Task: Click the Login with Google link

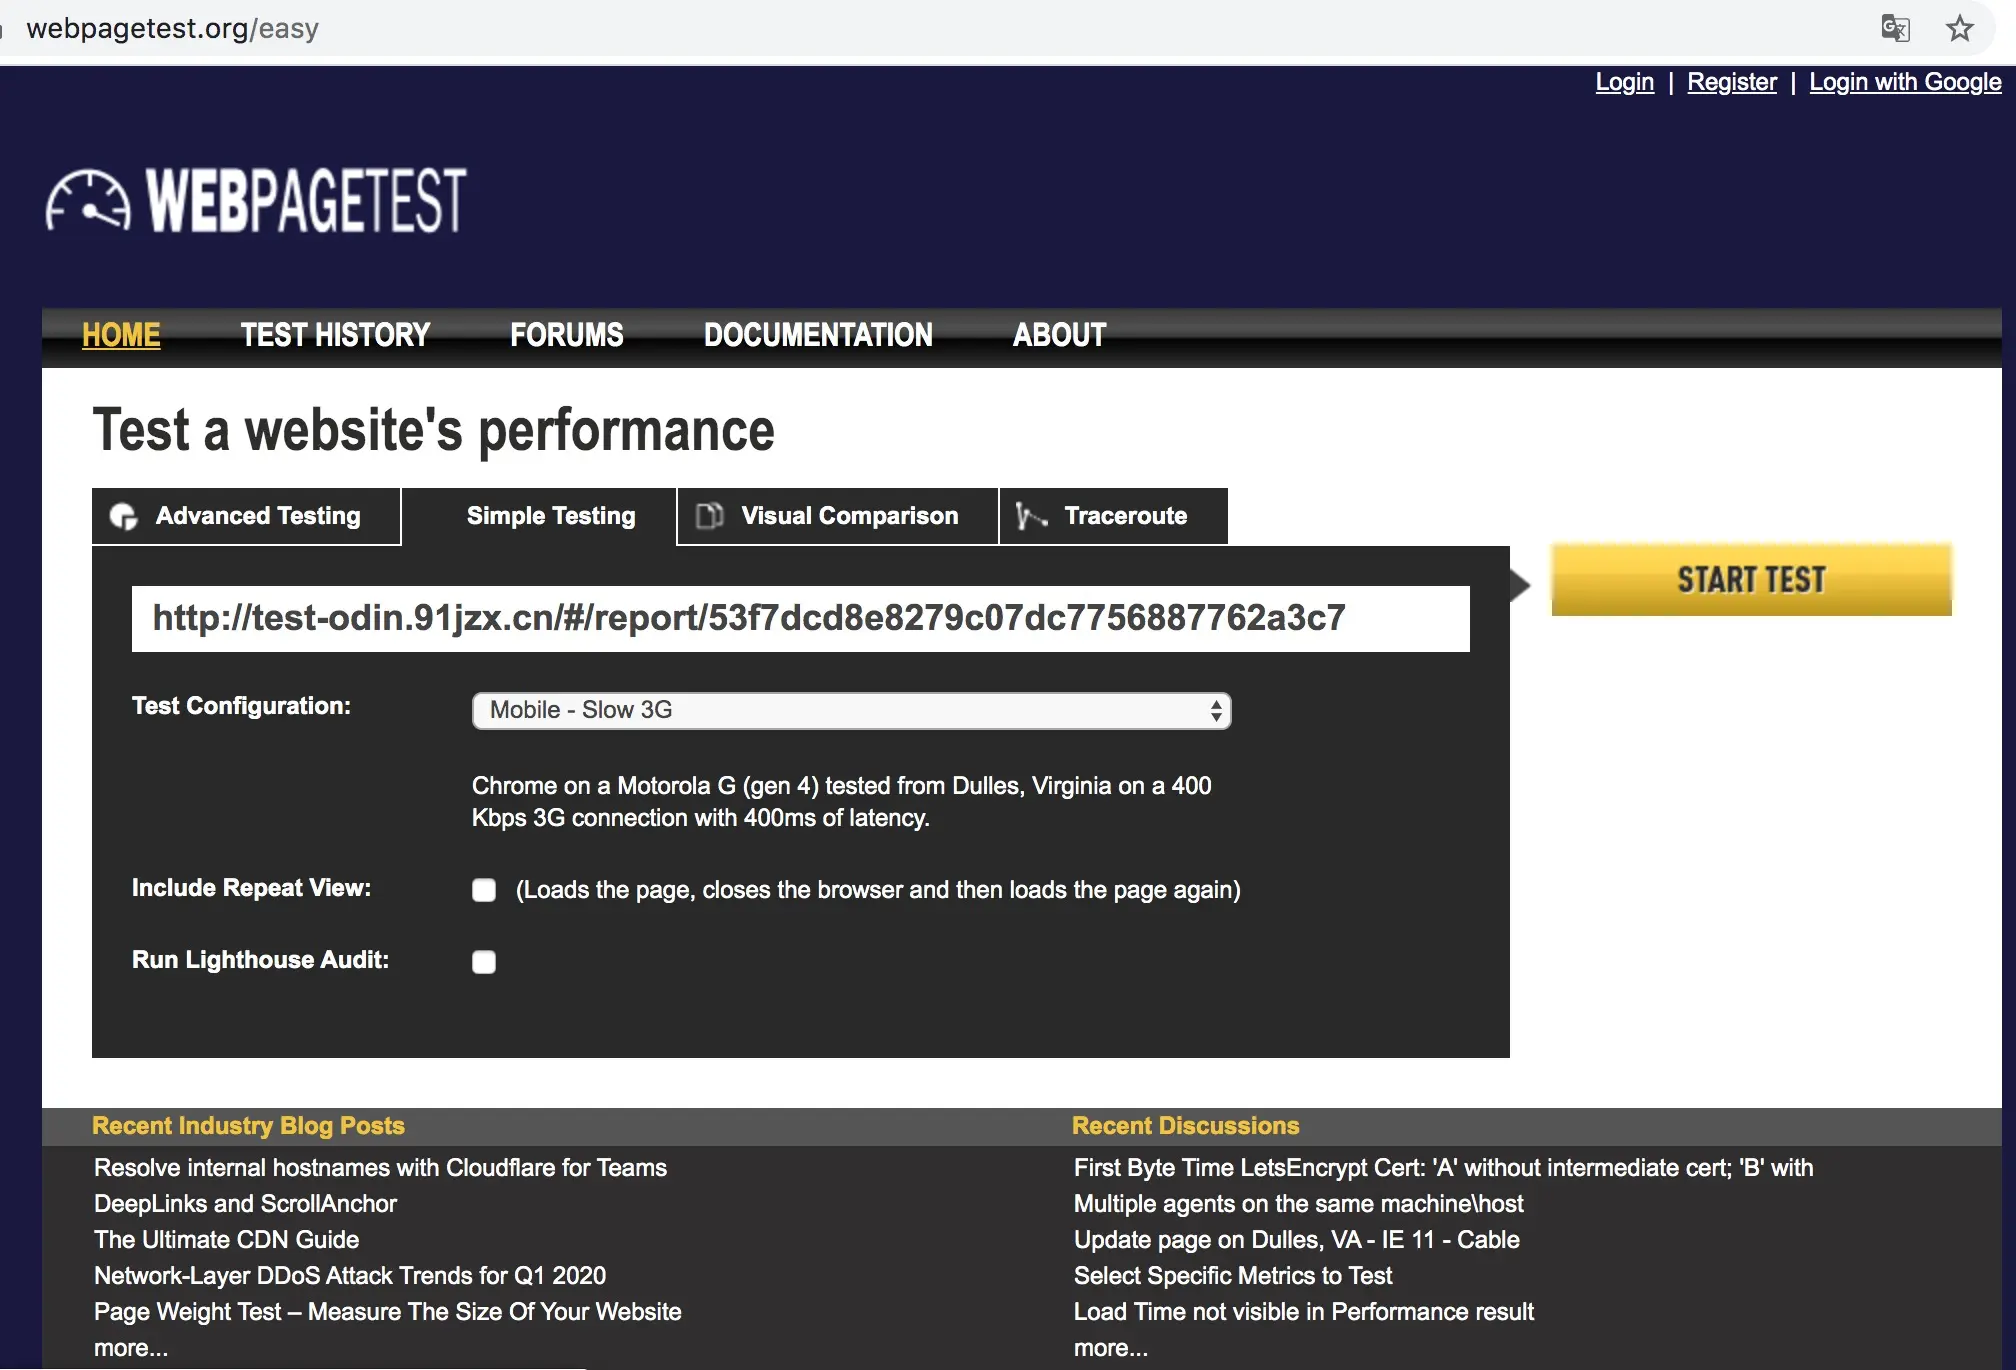Action: (x=1905, y=82)
